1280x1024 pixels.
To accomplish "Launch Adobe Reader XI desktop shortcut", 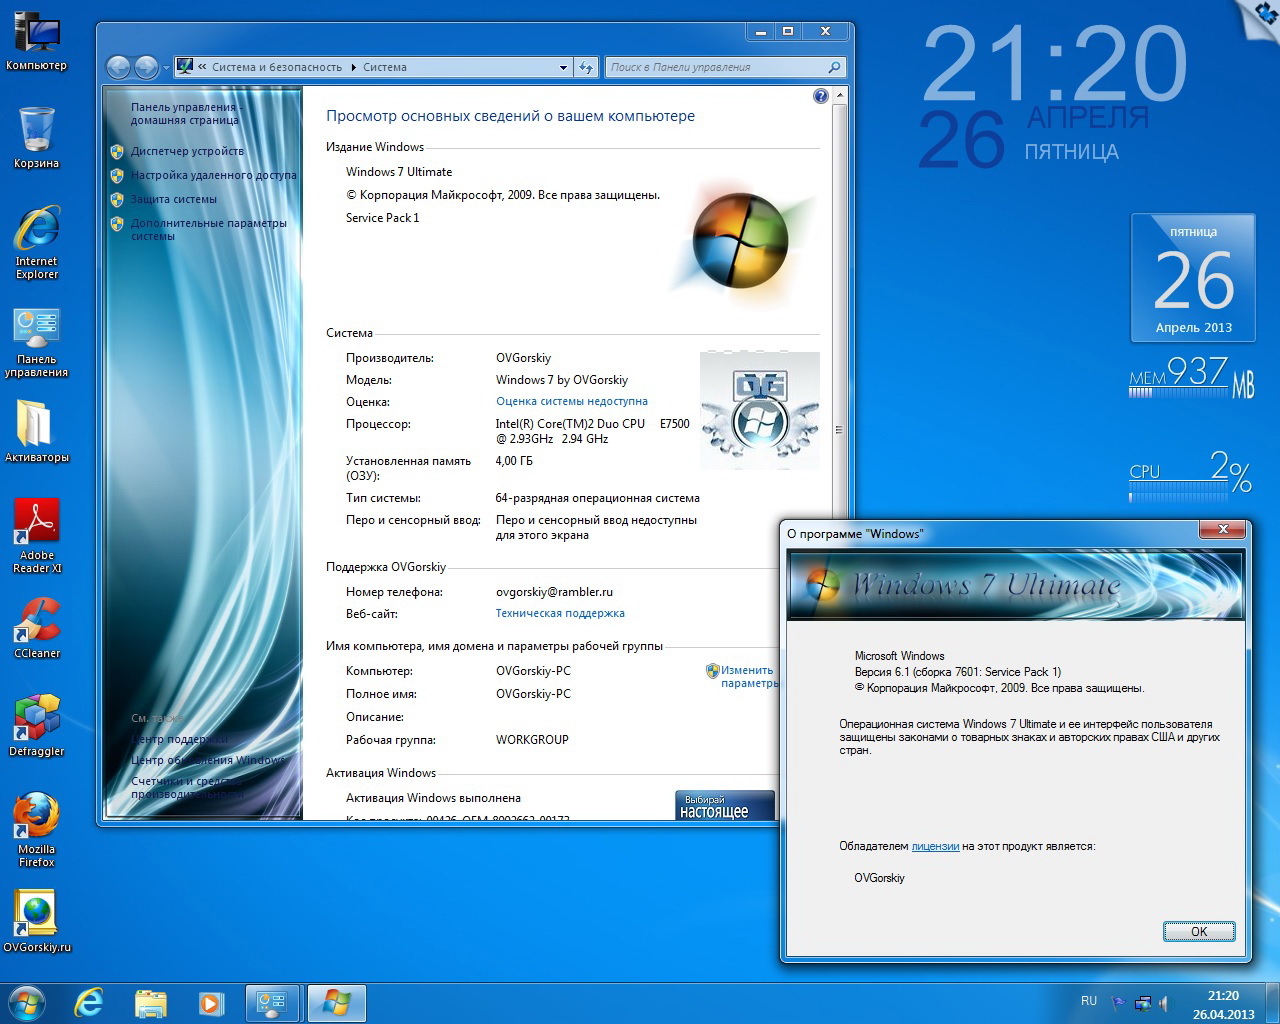I will [x=37, y=535].
